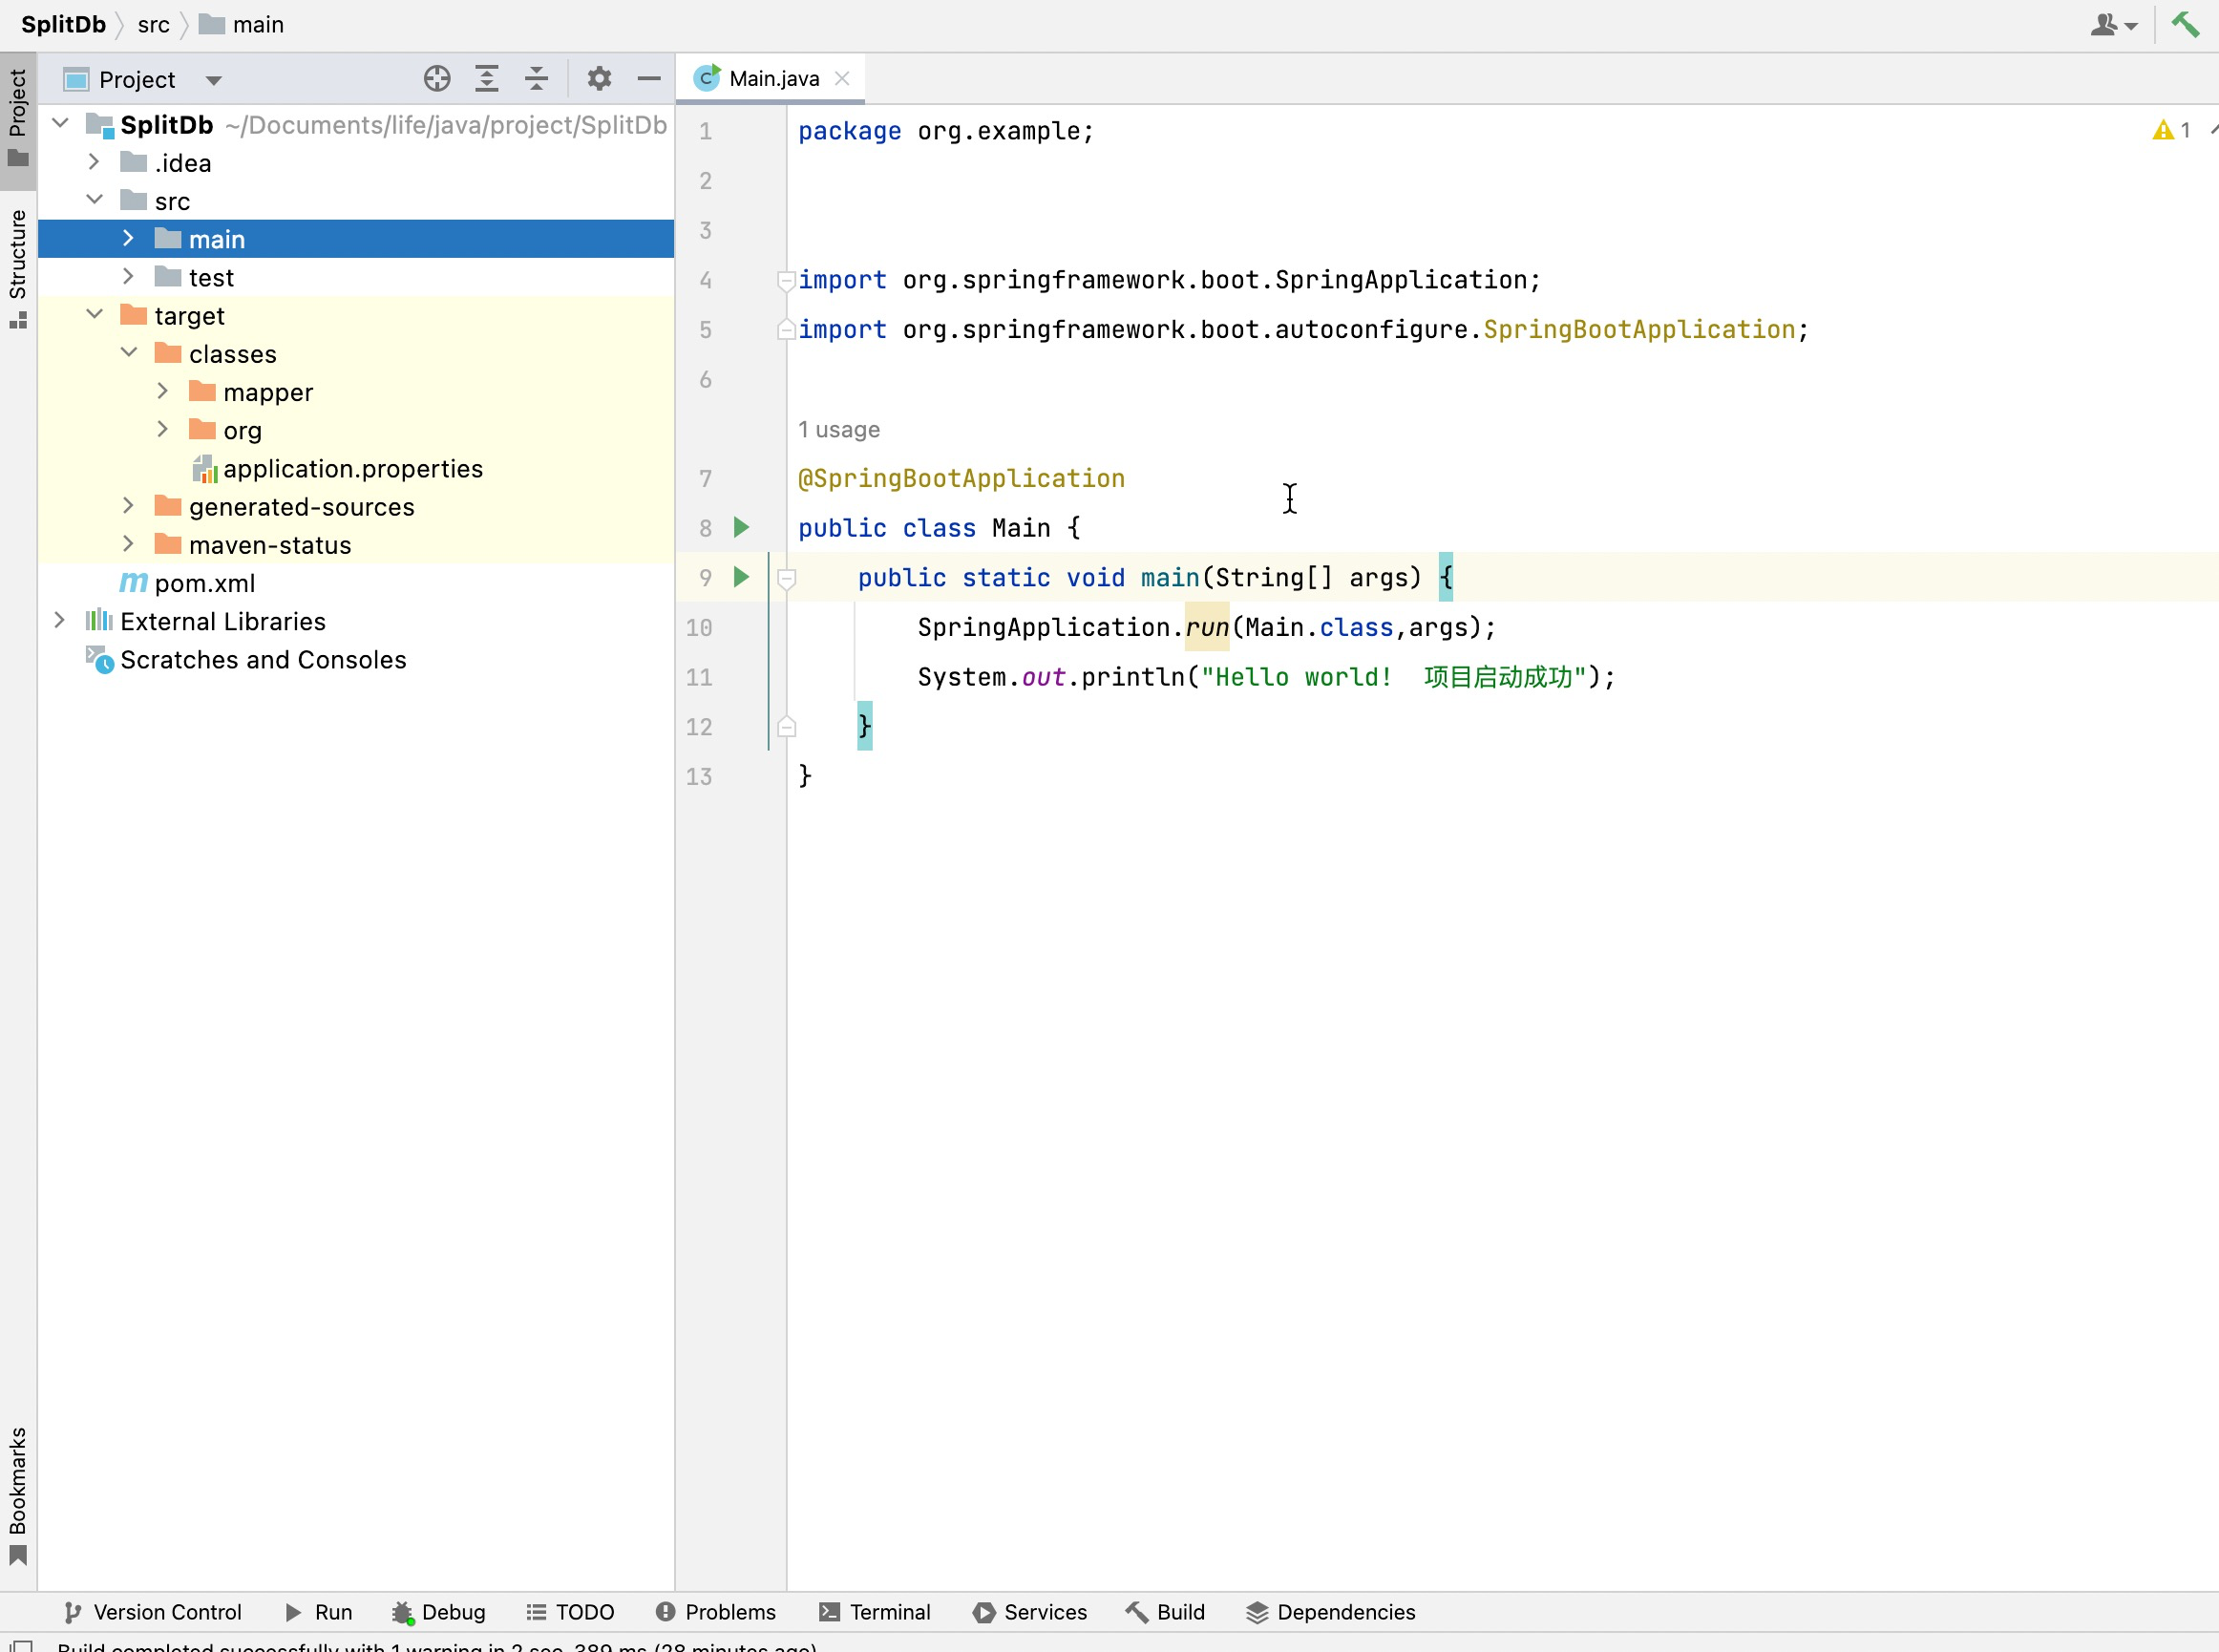This screenshot has height=1652, width=2219.
Task: Click the green Build hammer icon
Action: [x=2185, y=24]
